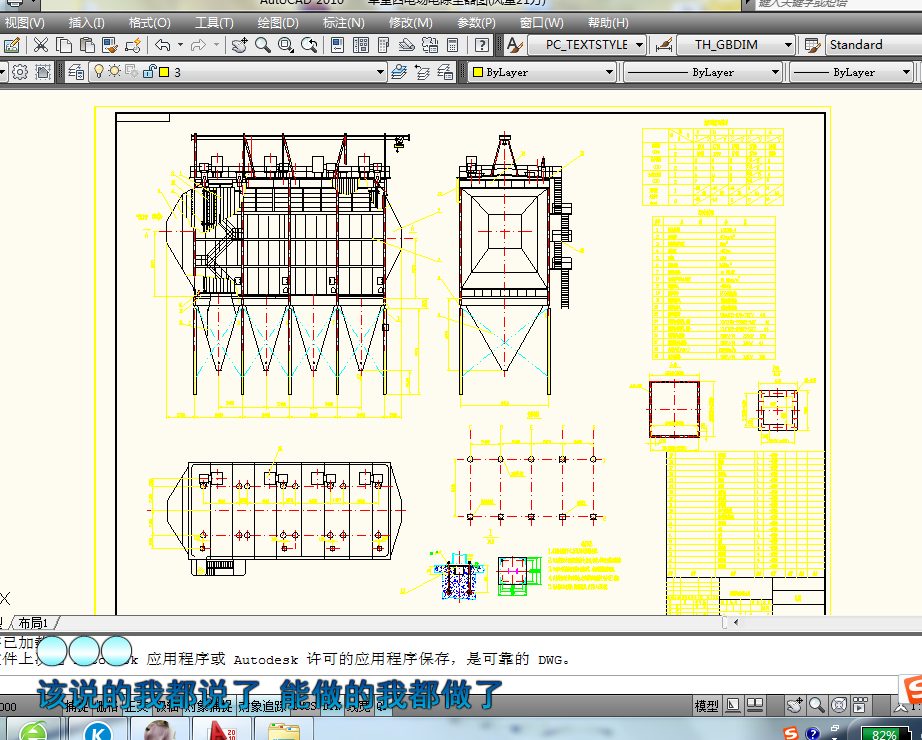The width and height of the screenshot is (922, 740).
Task: Expand the layer list dropdown
Action: [380, 72]
